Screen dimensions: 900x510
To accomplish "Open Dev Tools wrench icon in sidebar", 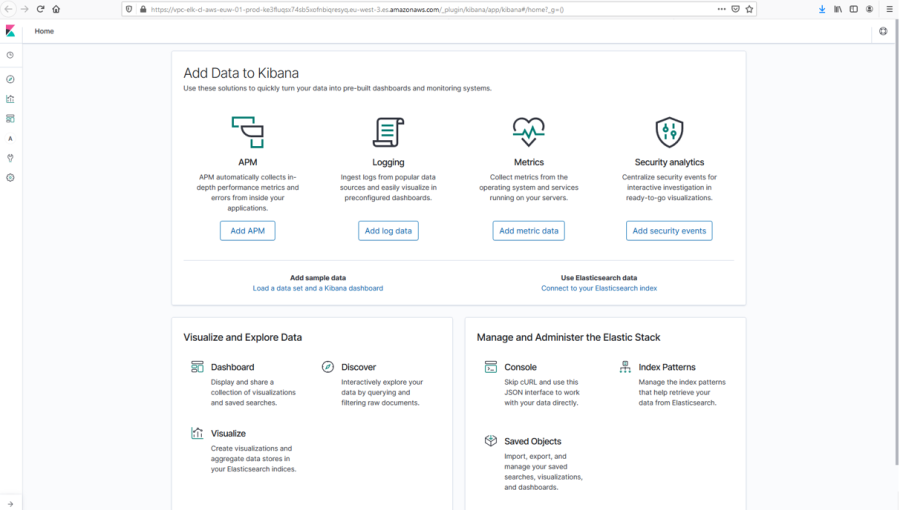I will click(10, 158).
